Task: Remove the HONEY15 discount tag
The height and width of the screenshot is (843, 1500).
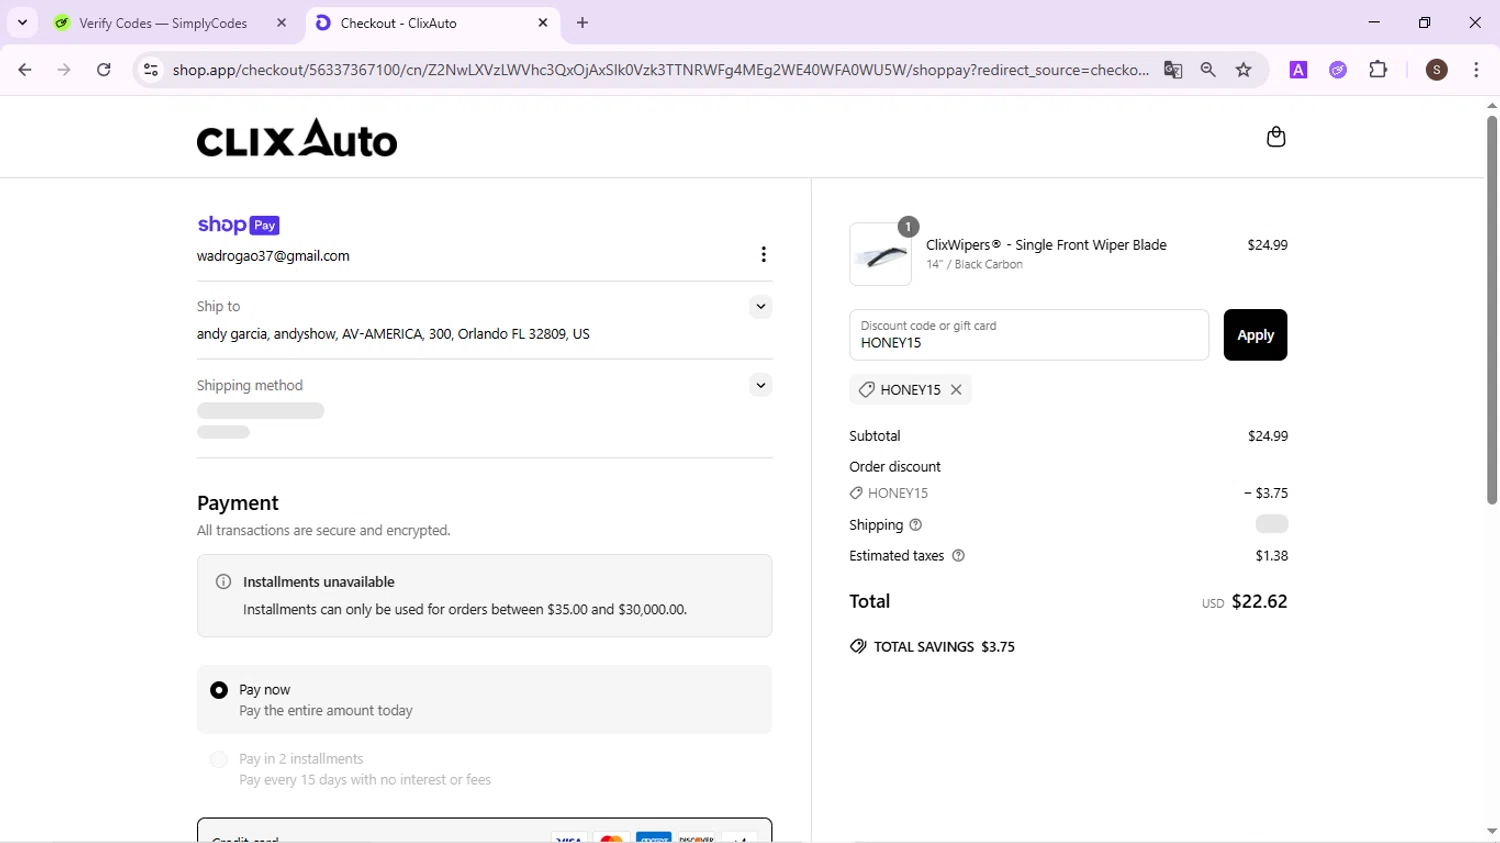Action: [x=956, y=390]
